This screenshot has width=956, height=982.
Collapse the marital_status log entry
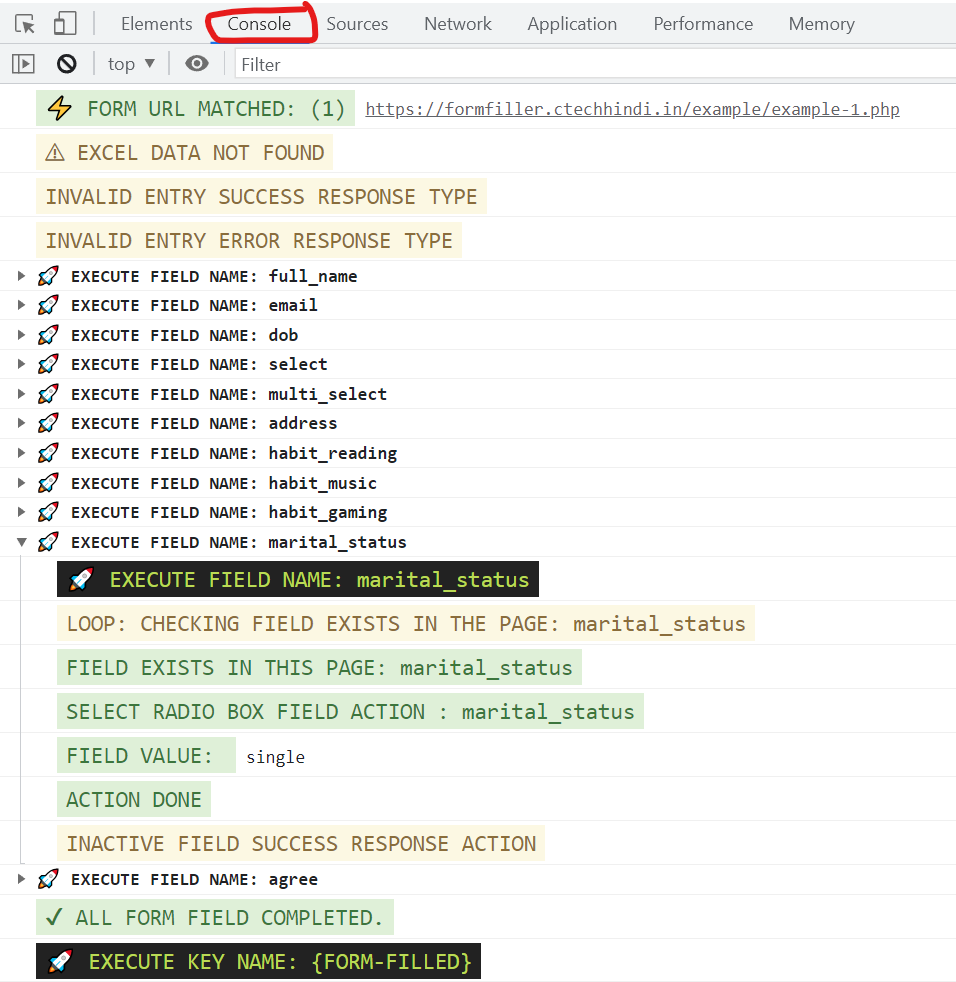(x=20, y=541)
